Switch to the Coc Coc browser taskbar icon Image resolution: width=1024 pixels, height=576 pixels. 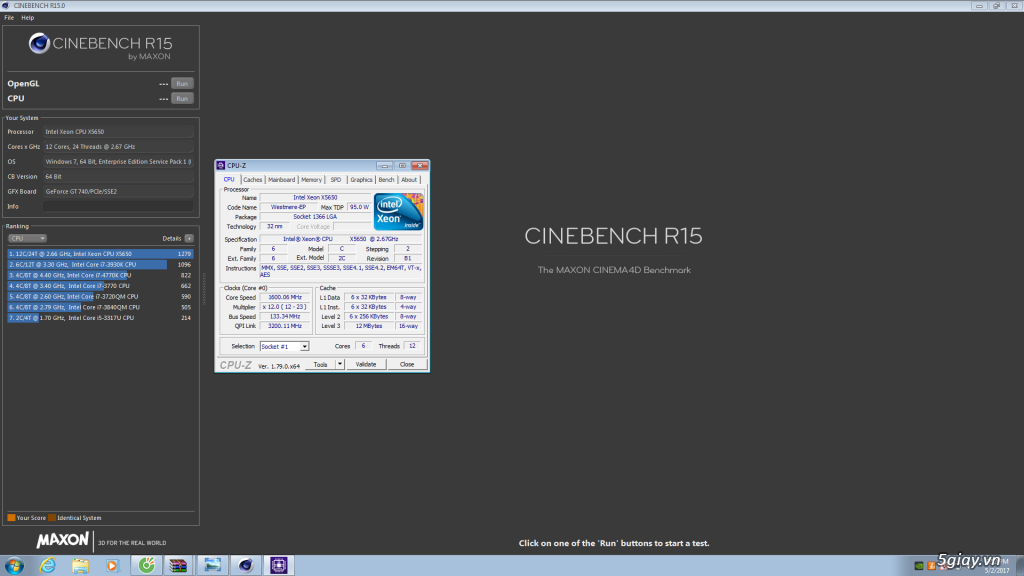coord(146,565)
